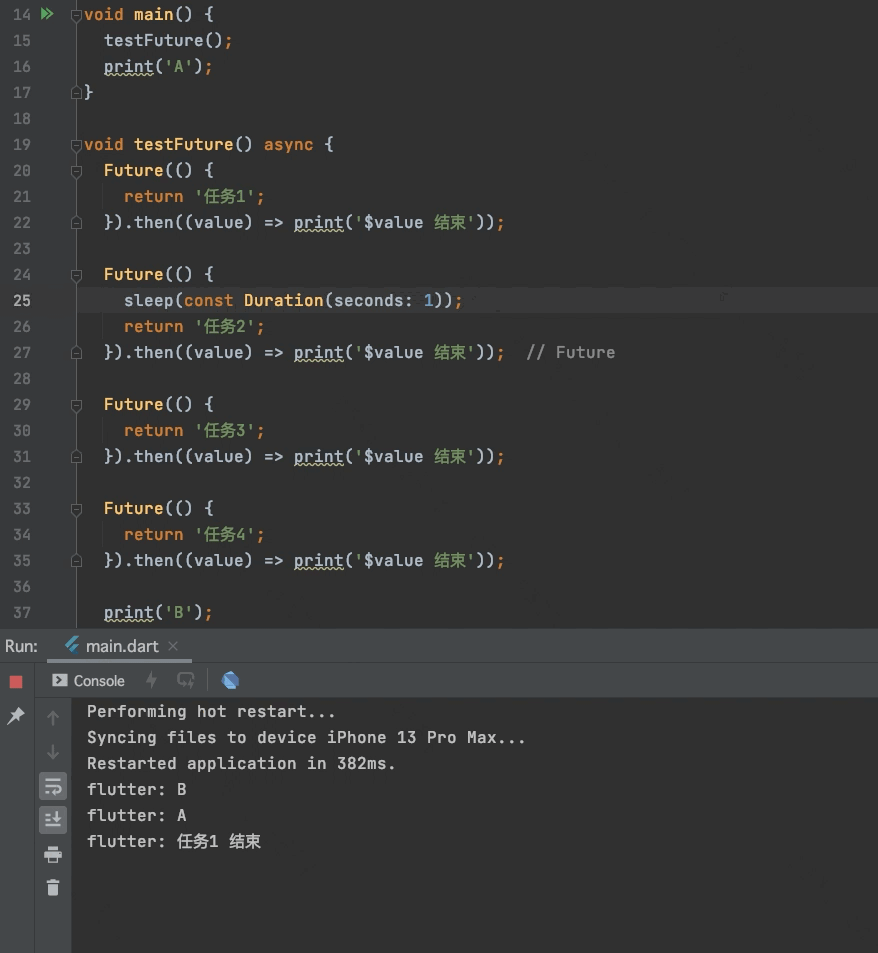Print the console output

[53, 854]
